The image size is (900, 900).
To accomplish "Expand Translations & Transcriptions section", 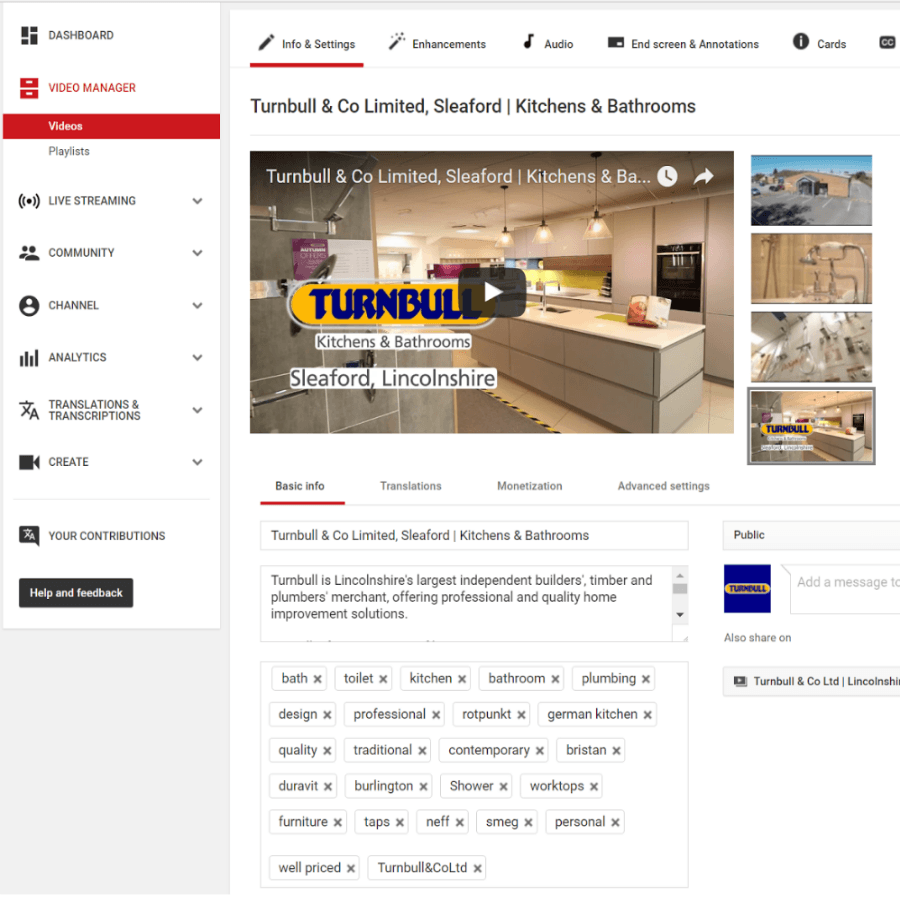I will point(197,410).
